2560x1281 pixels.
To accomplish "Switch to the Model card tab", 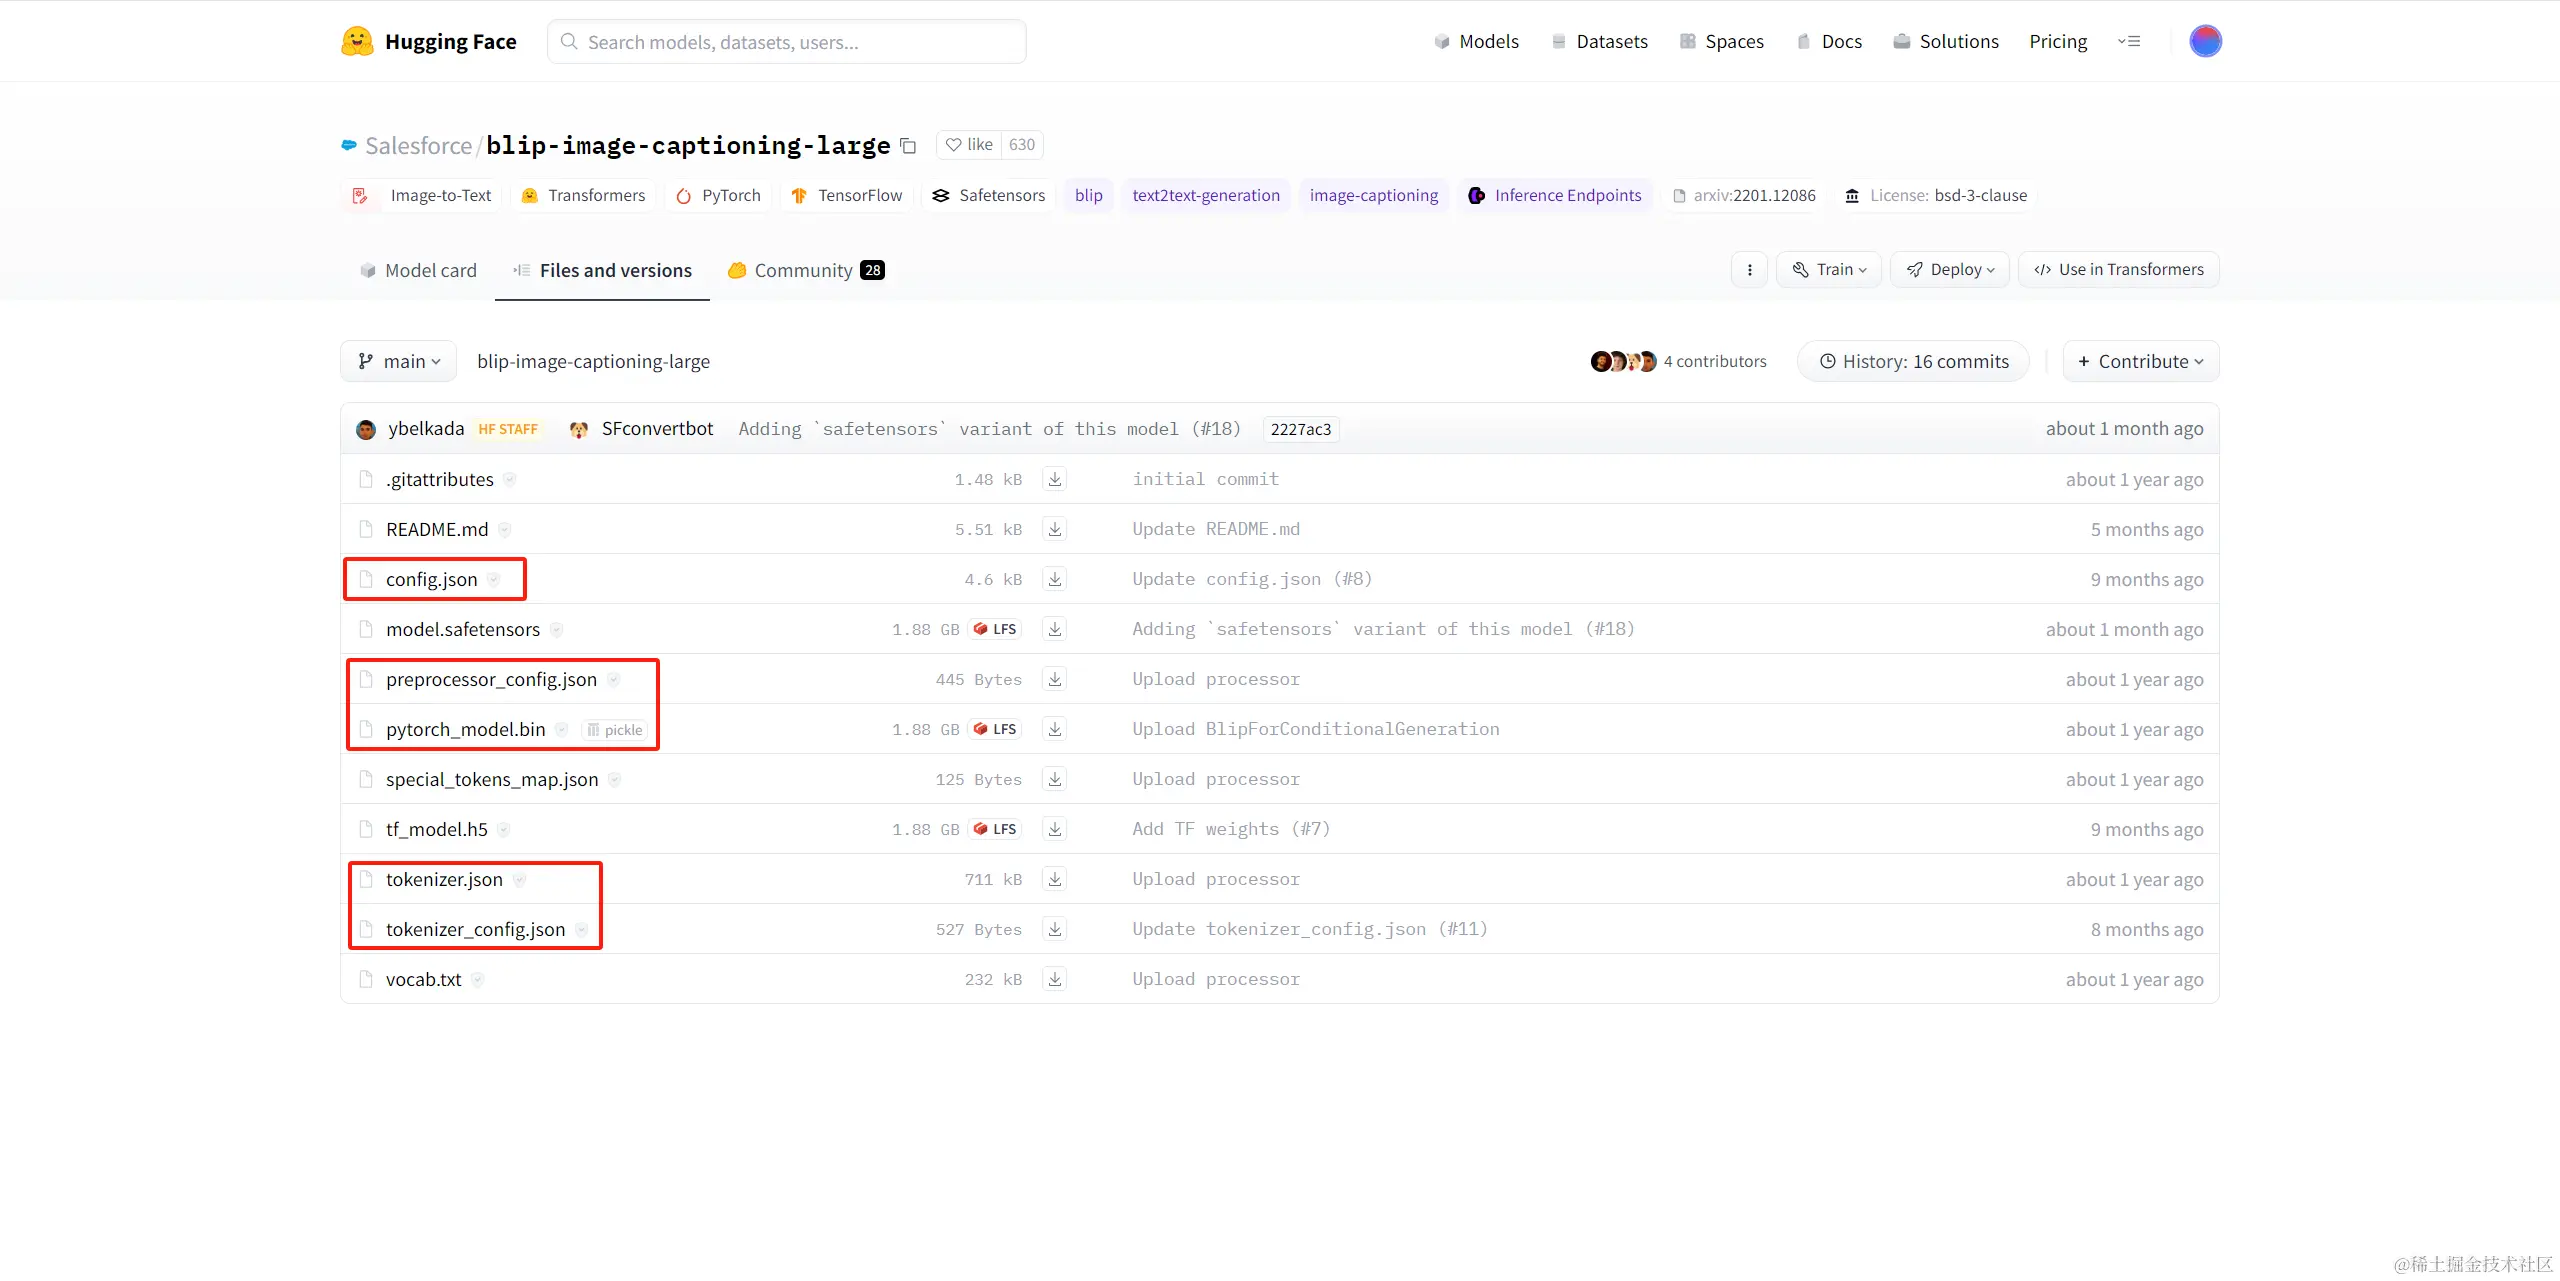I will 419,270.
